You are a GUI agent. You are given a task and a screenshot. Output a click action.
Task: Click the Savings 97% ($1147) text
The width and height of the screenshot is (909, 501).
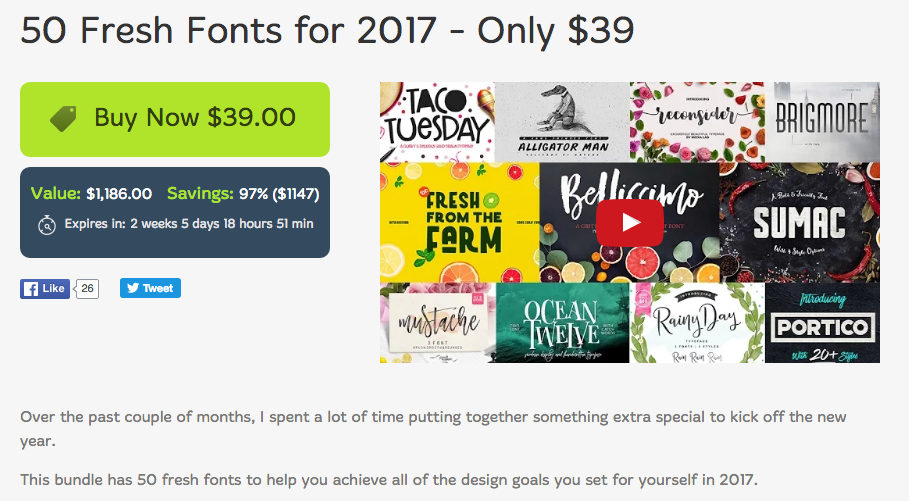pyautogui.click(x=242, y=194)
